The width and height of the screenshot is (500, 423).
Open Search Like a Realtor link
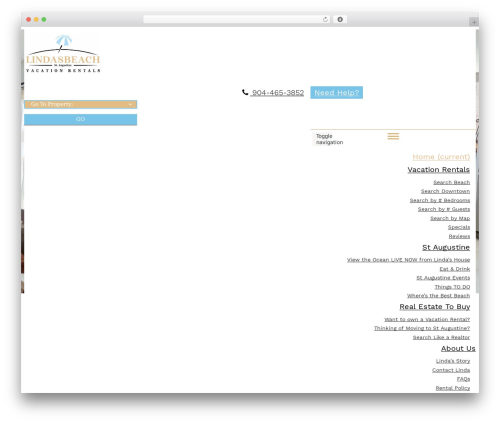[x=441, y=337]
